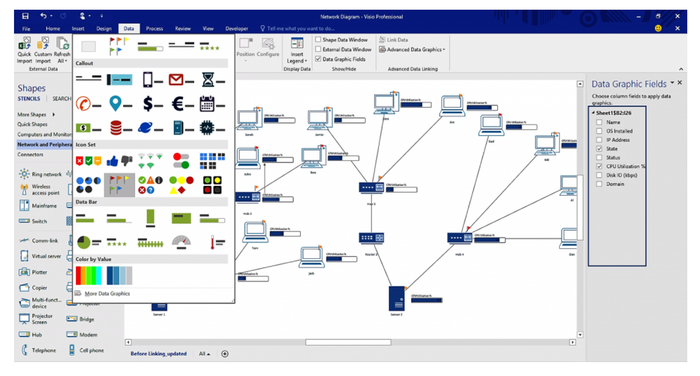Select the colored flags icon set

click(x=119, y=185)
